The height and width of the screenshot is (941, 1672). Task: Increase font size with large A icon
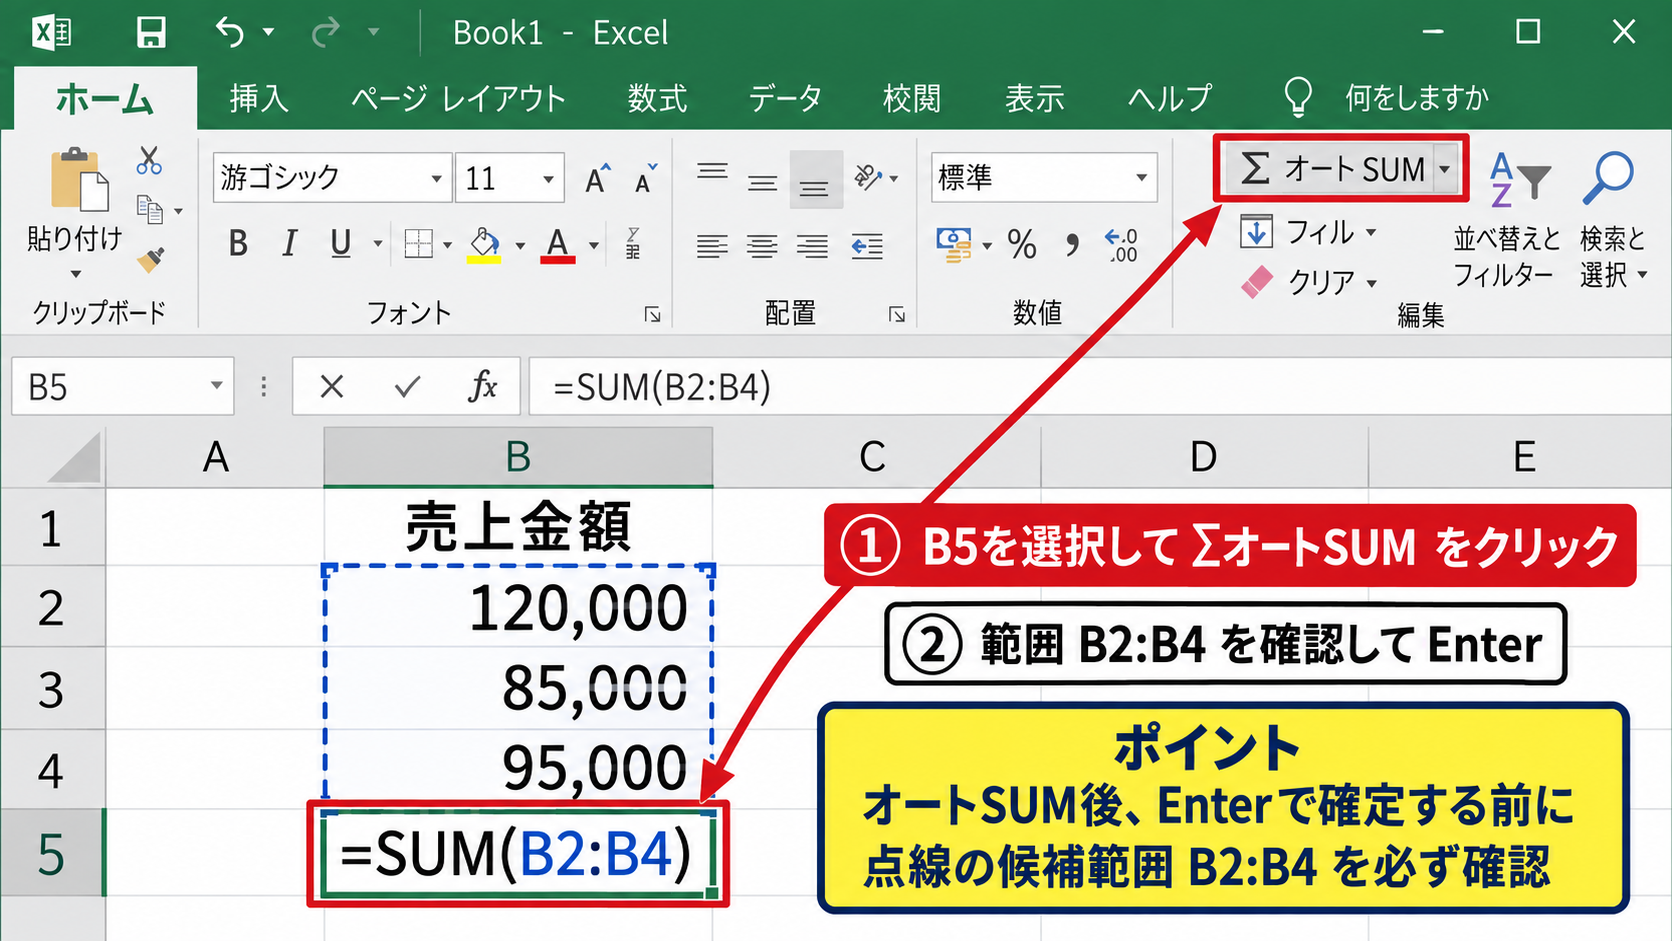597,179
